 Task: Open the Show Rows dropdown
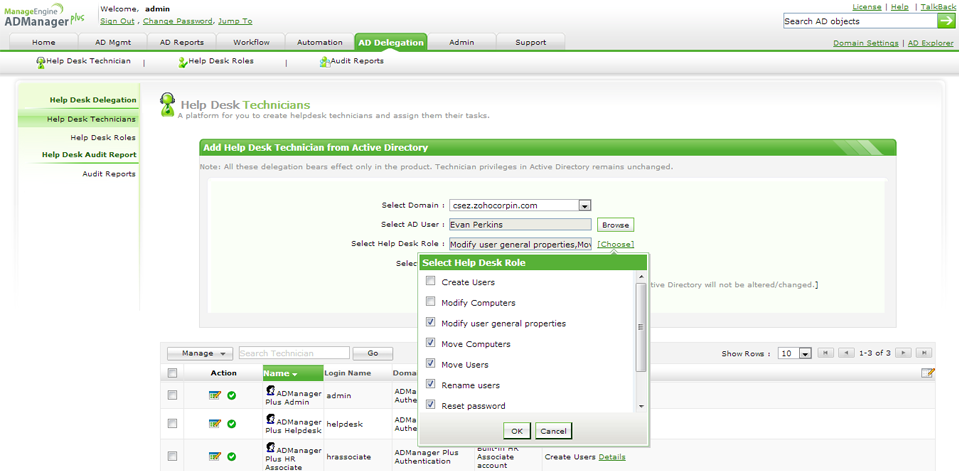(805, 354)
